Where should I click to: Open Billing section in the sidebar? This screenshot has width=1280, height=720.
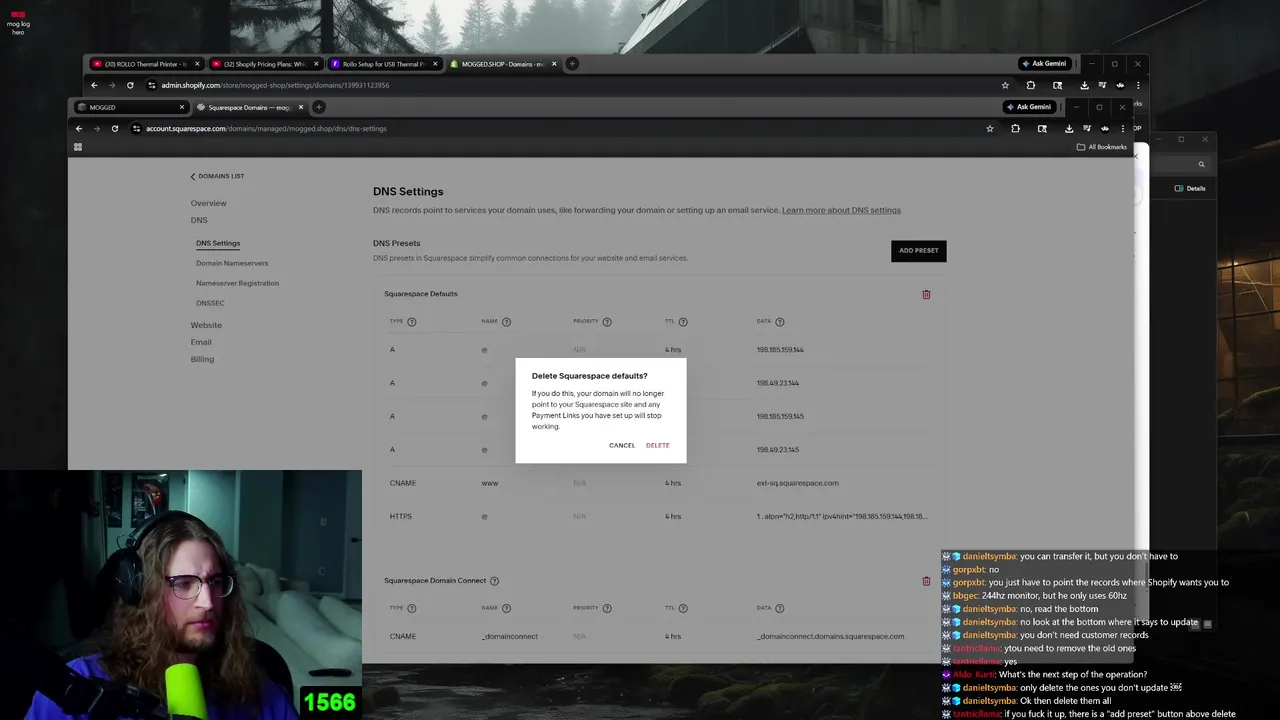click(202, 359)
